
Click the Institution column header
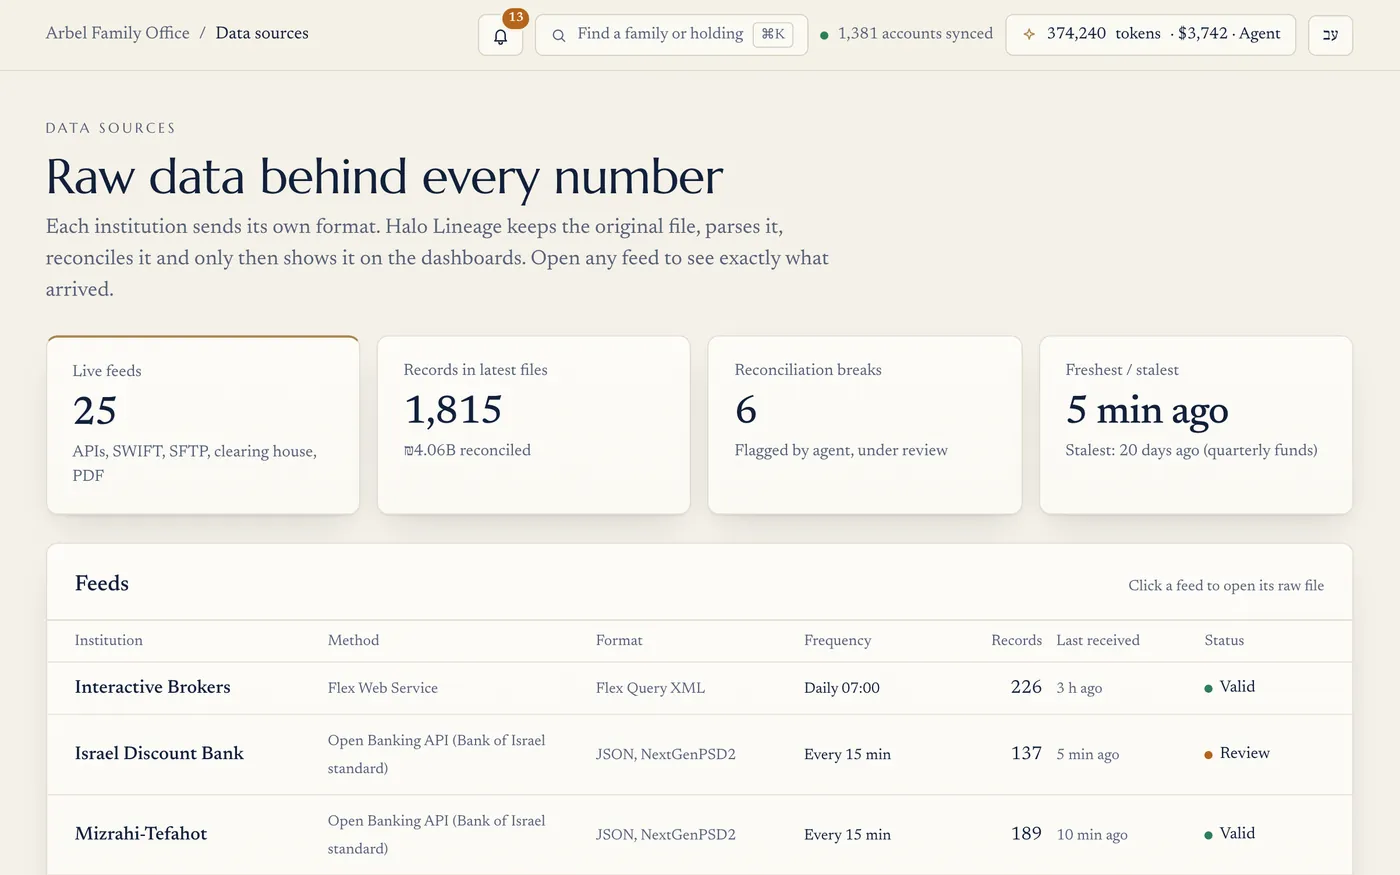pos(109,640)
